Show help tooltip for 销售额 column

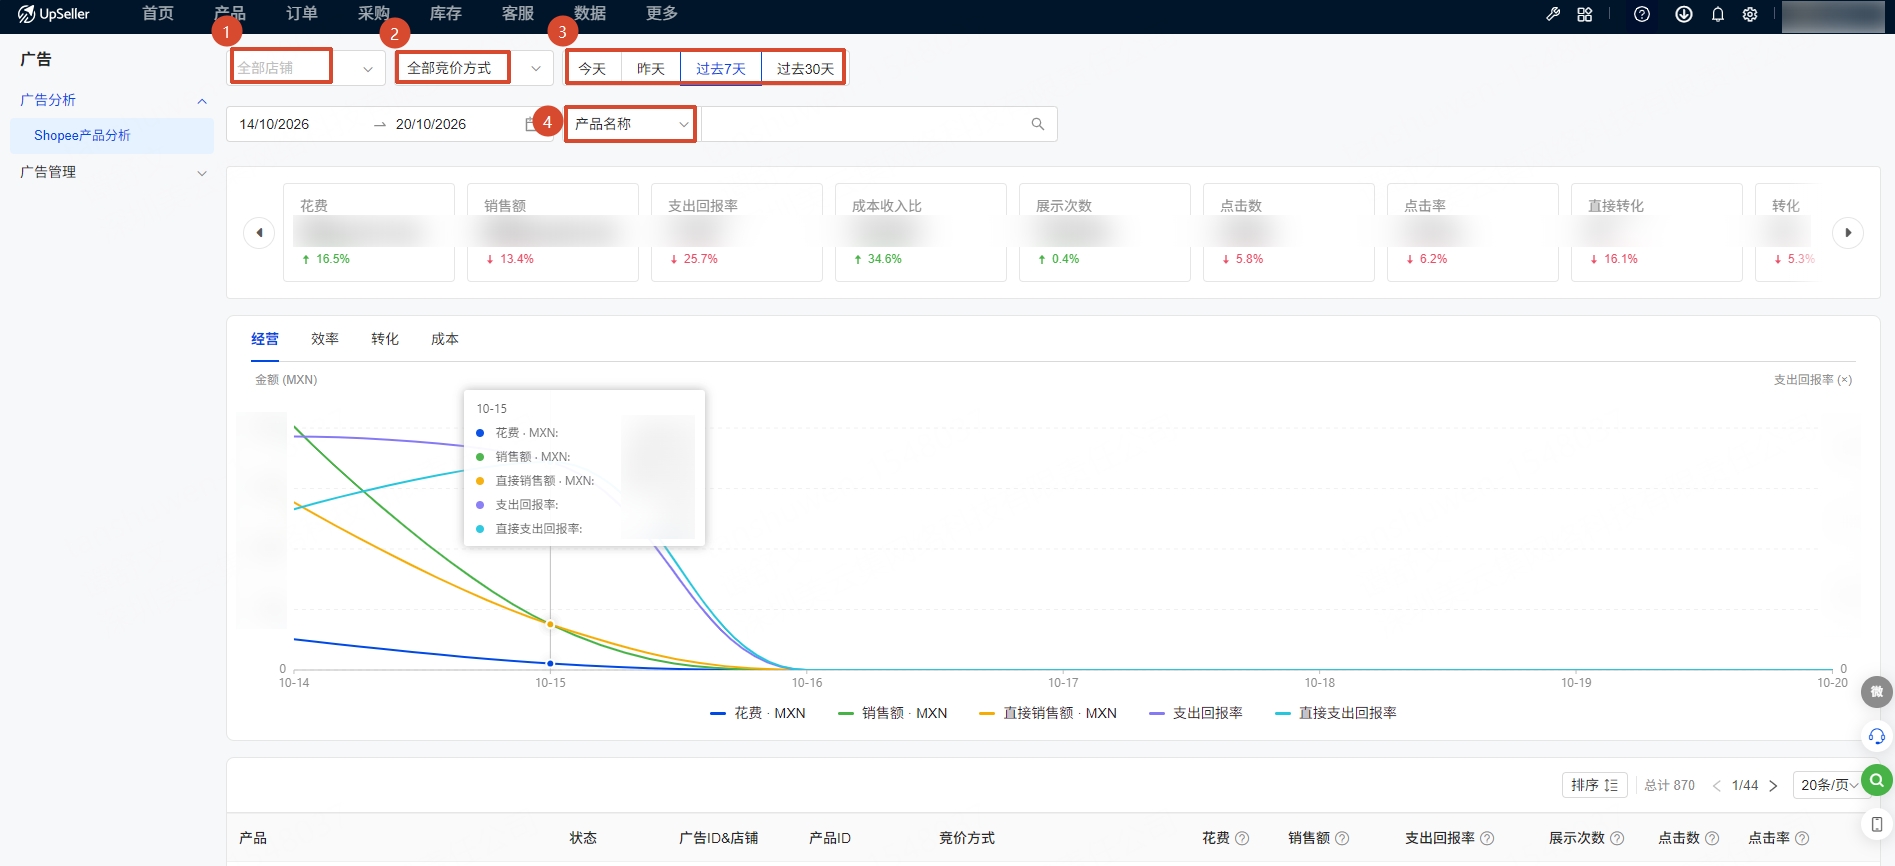tap(1342, 838)
